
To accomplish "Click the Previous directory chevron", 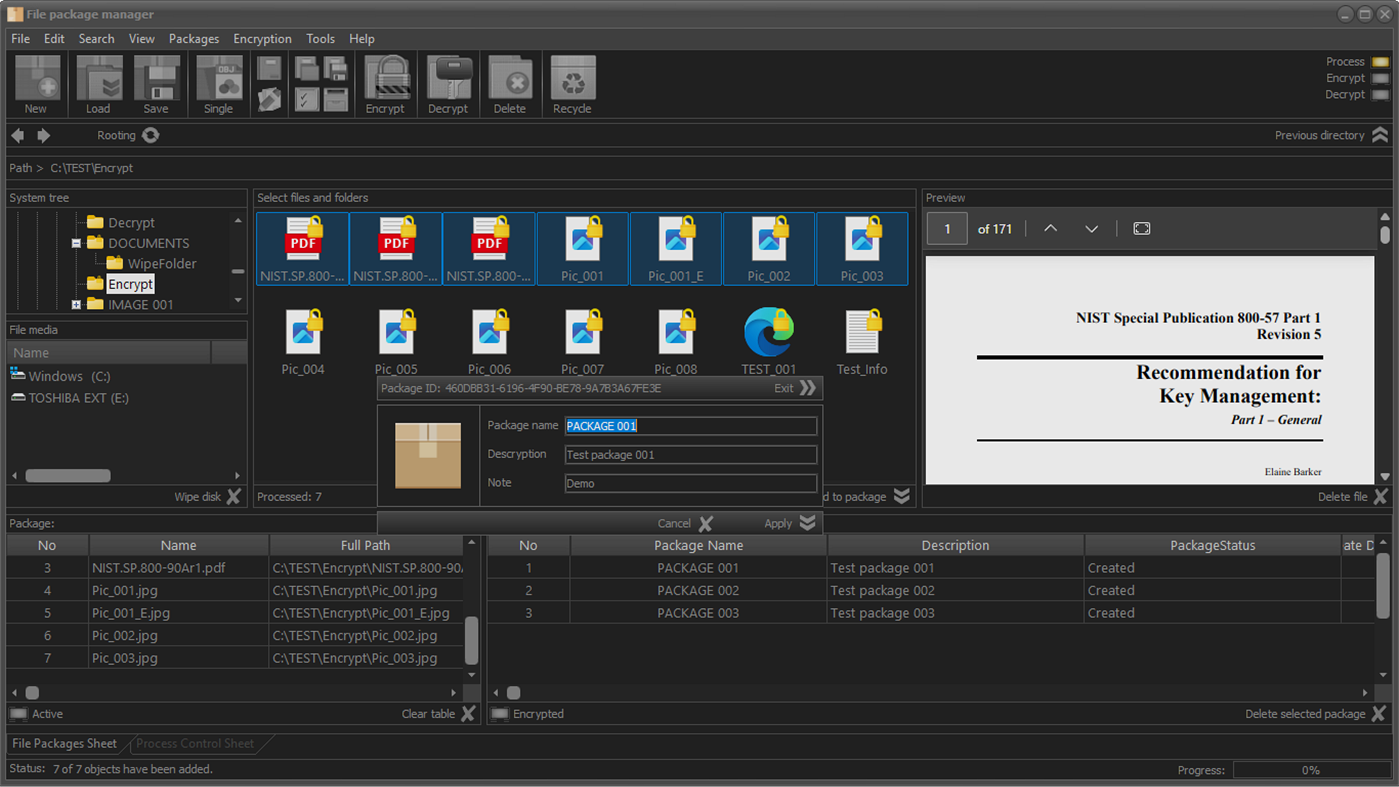I will point(1381,135).
